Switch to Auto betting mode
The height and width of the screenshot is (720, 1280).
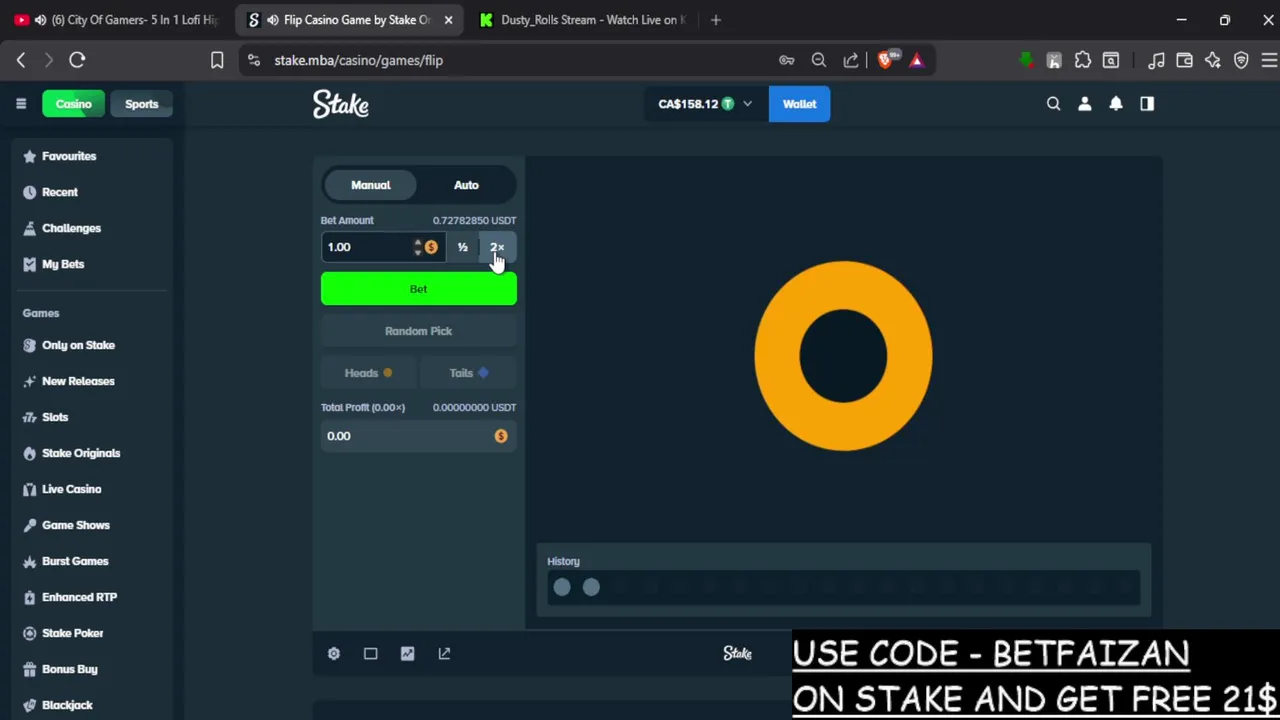[x=466, y=185]
